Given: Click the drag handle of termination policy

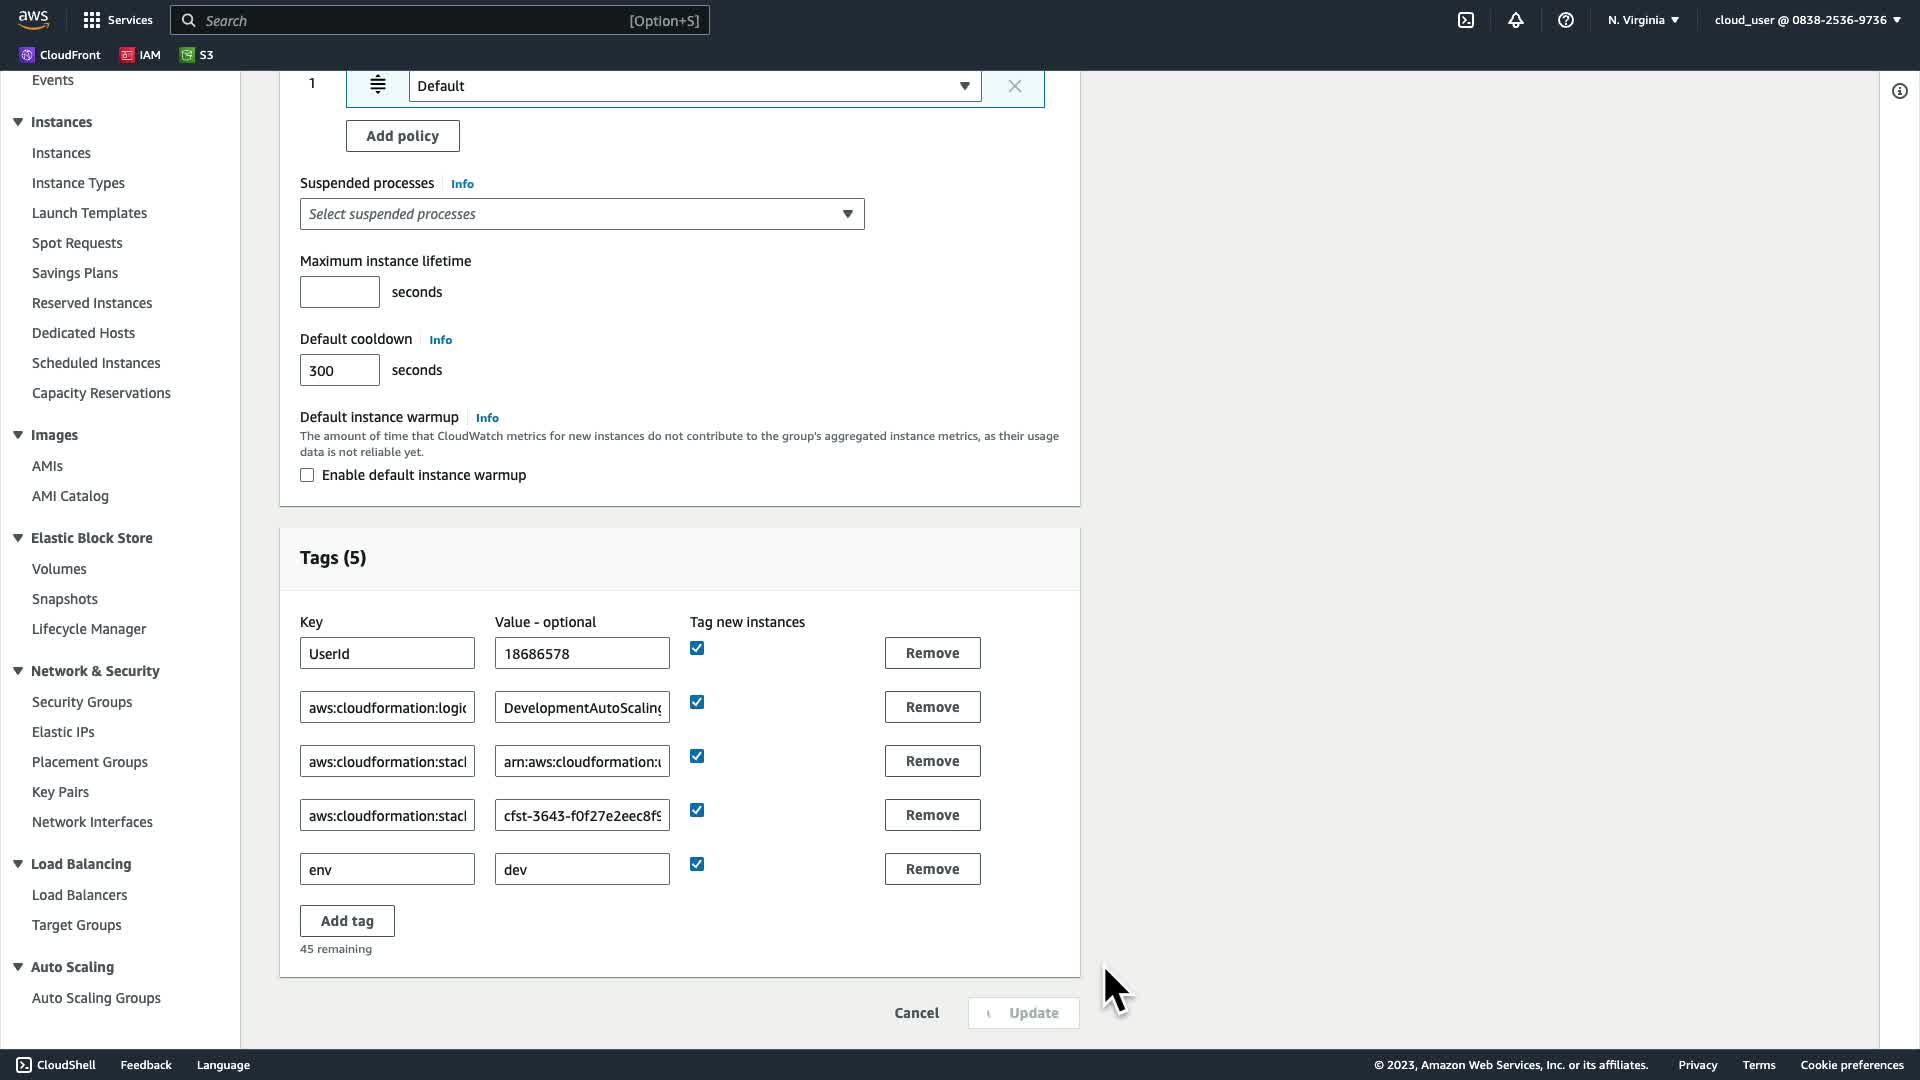Looking at the screenshot, I should point(378,85).
